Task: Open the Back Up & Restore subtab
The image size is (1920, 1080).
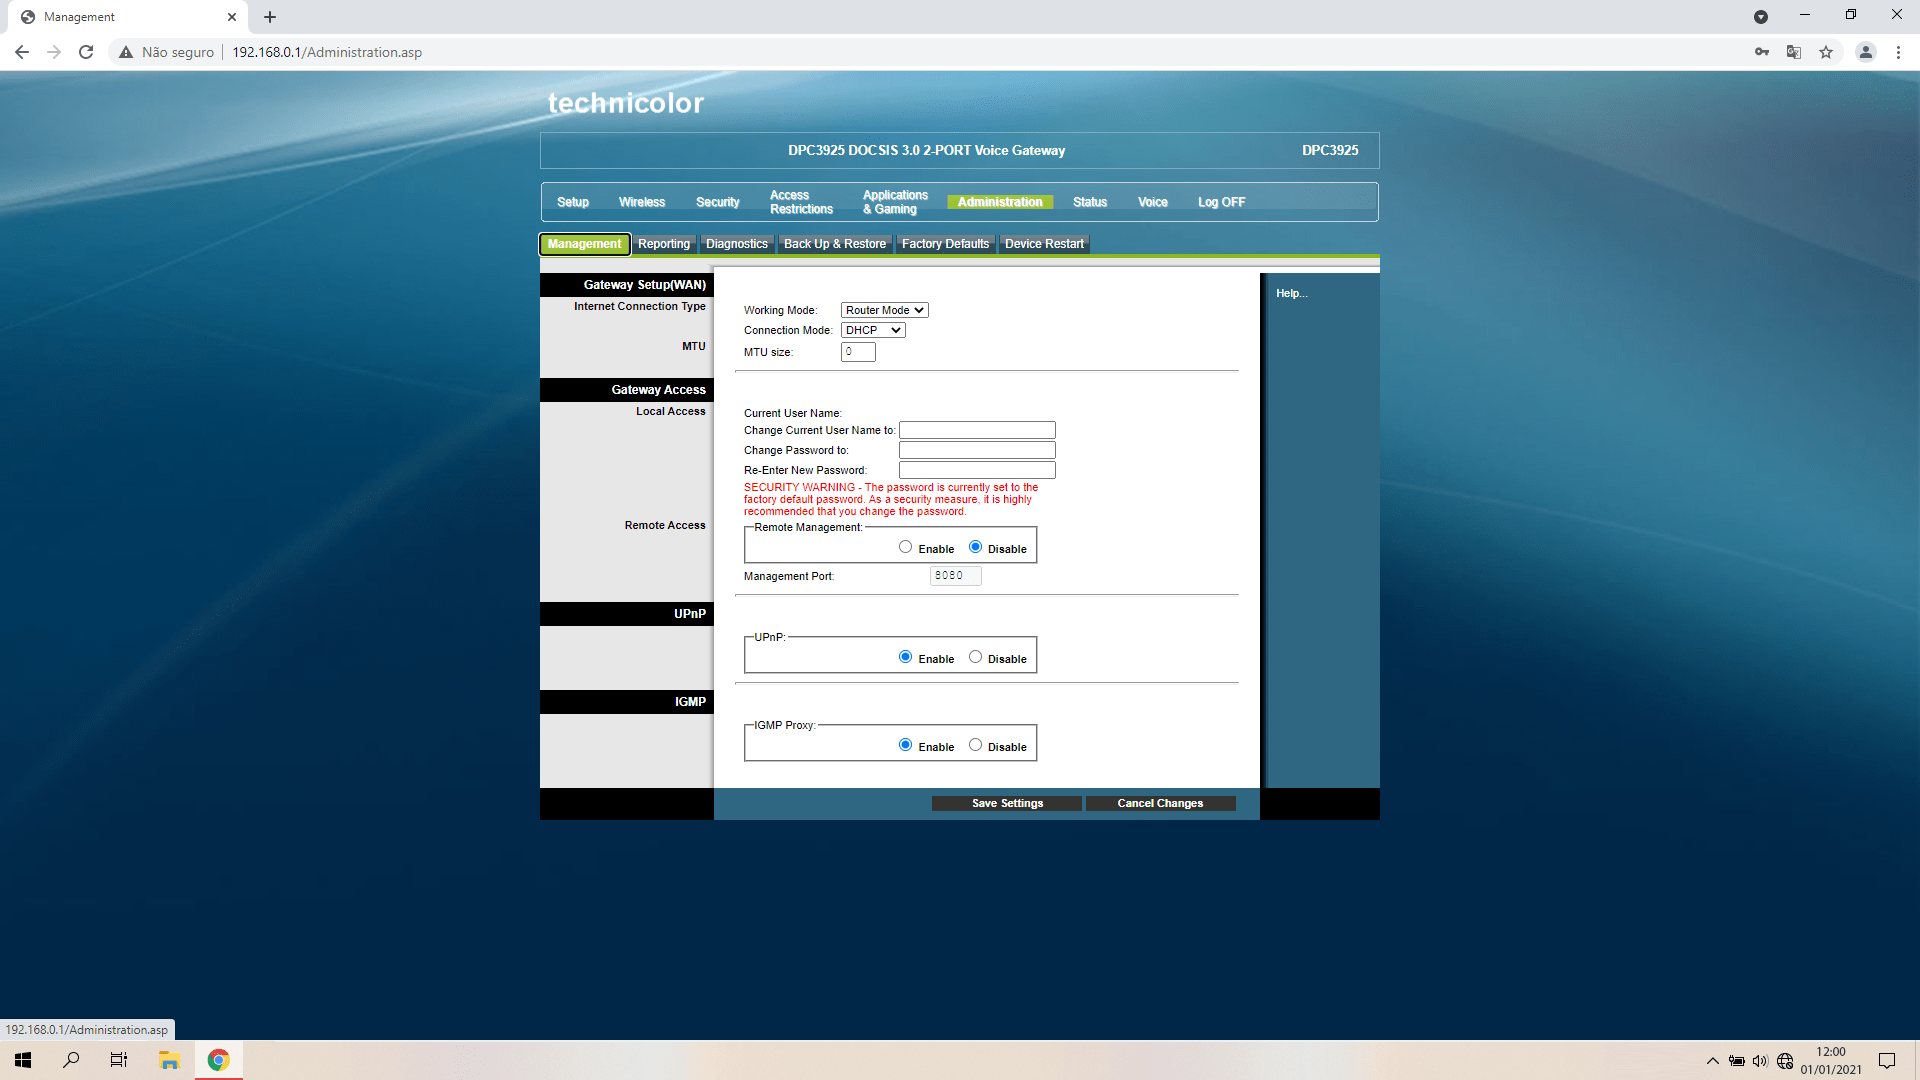Action: pyautogui.click(x=835, y=243)
